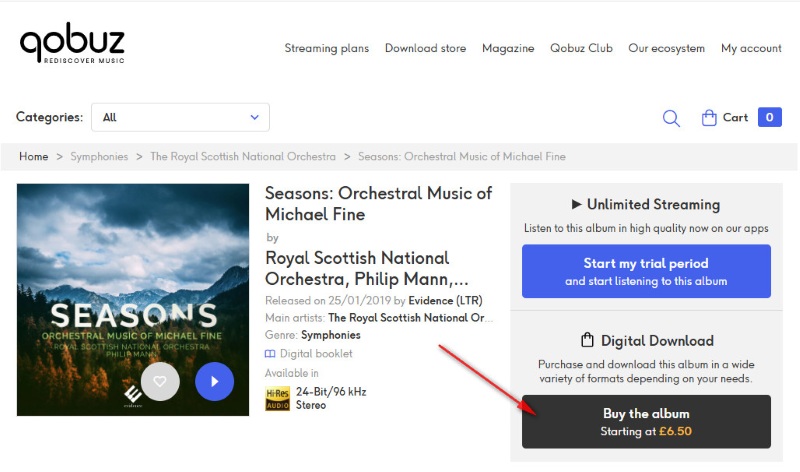The width and height of the screenshot is (800, 472).
Task: Open My account menu
Action: 751,48
